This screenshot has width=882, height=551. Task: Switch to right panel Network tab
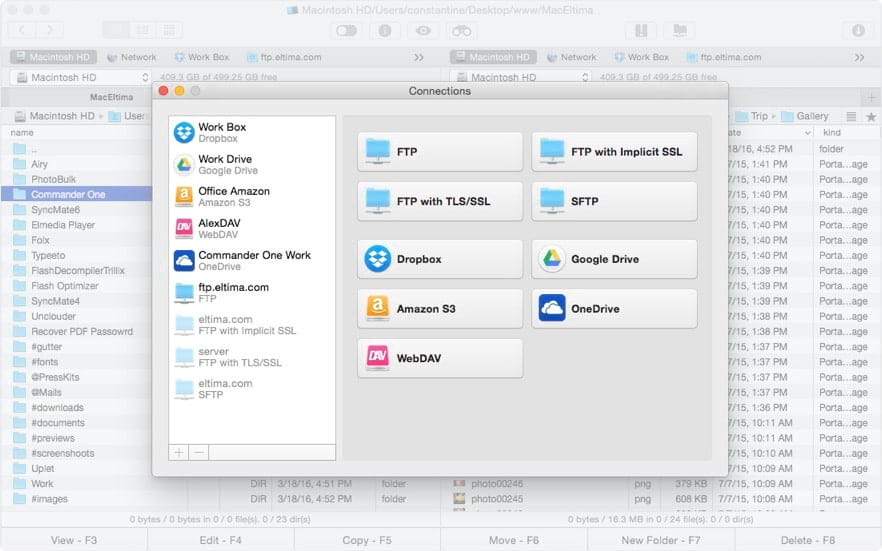click(x=572, y=57)
